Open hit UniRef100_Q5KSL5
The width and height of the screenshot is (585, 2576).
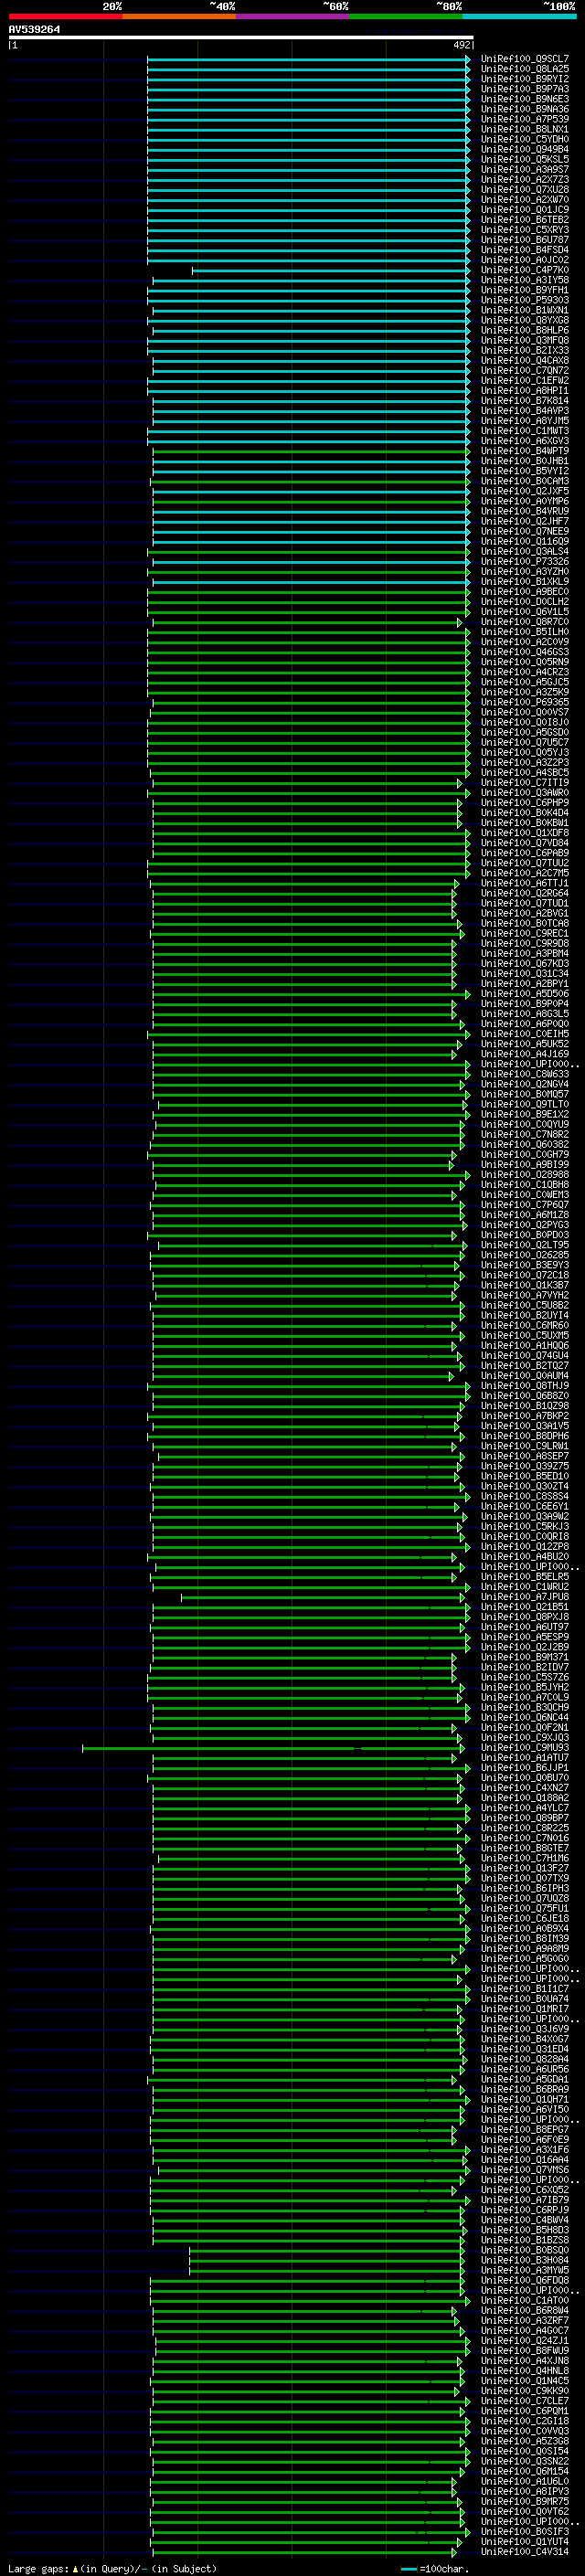click(524, 159)
